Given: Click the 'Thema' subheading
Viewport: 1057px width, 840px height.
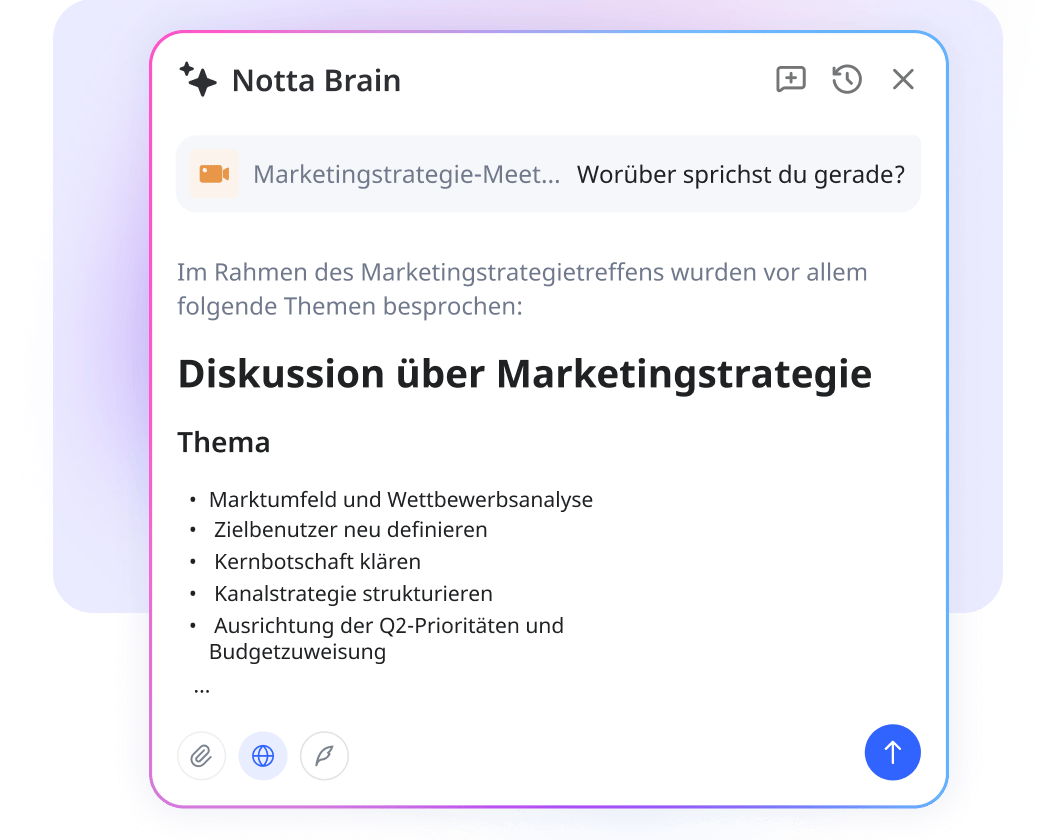Looking at the screenshot, I should (224, 443).
